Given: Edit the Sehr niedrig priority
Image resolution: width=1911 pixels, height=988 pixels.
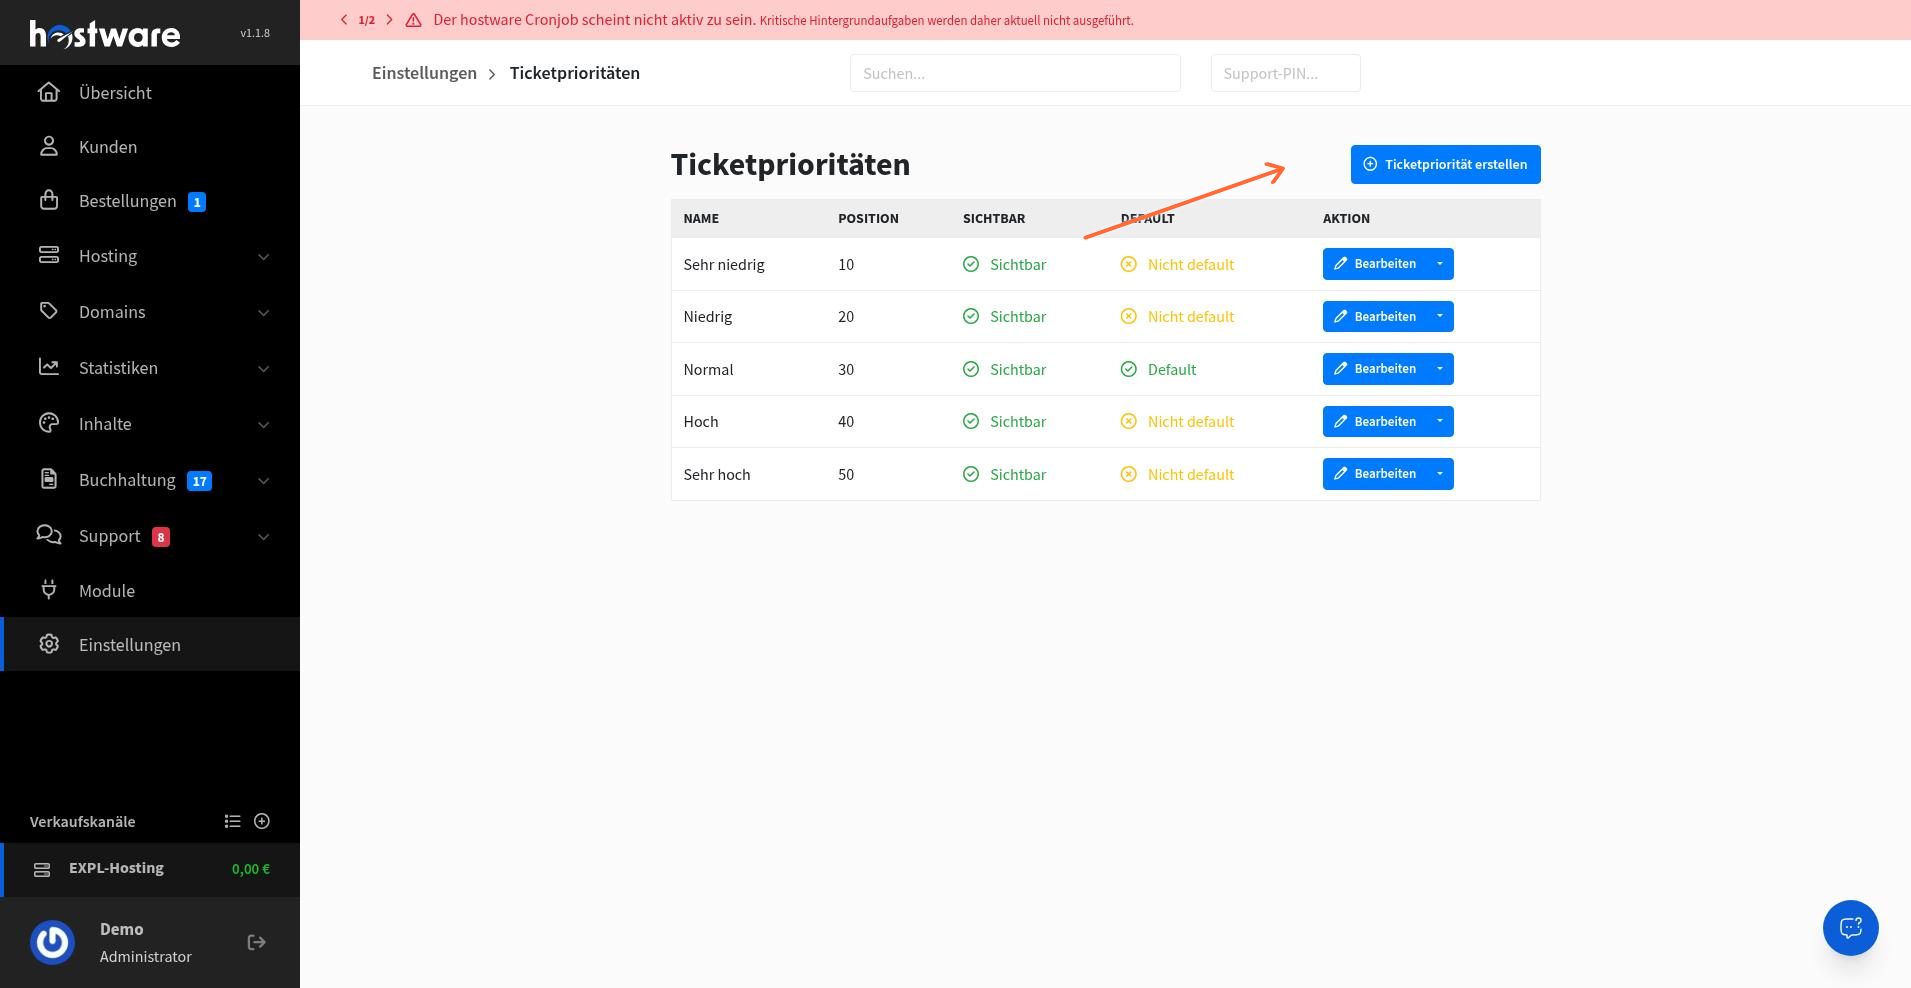Looking at the screenshot, I should coord(1374,264).
